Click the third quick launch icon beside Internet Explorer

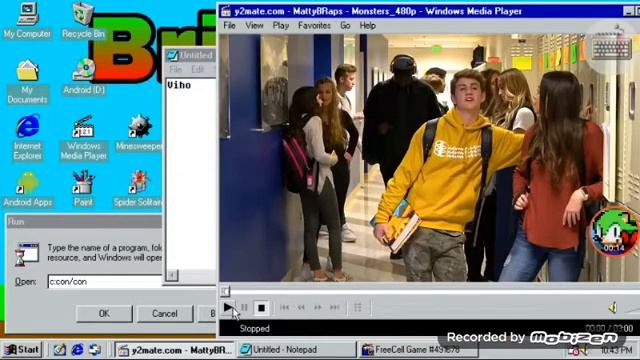coord(95,350)
